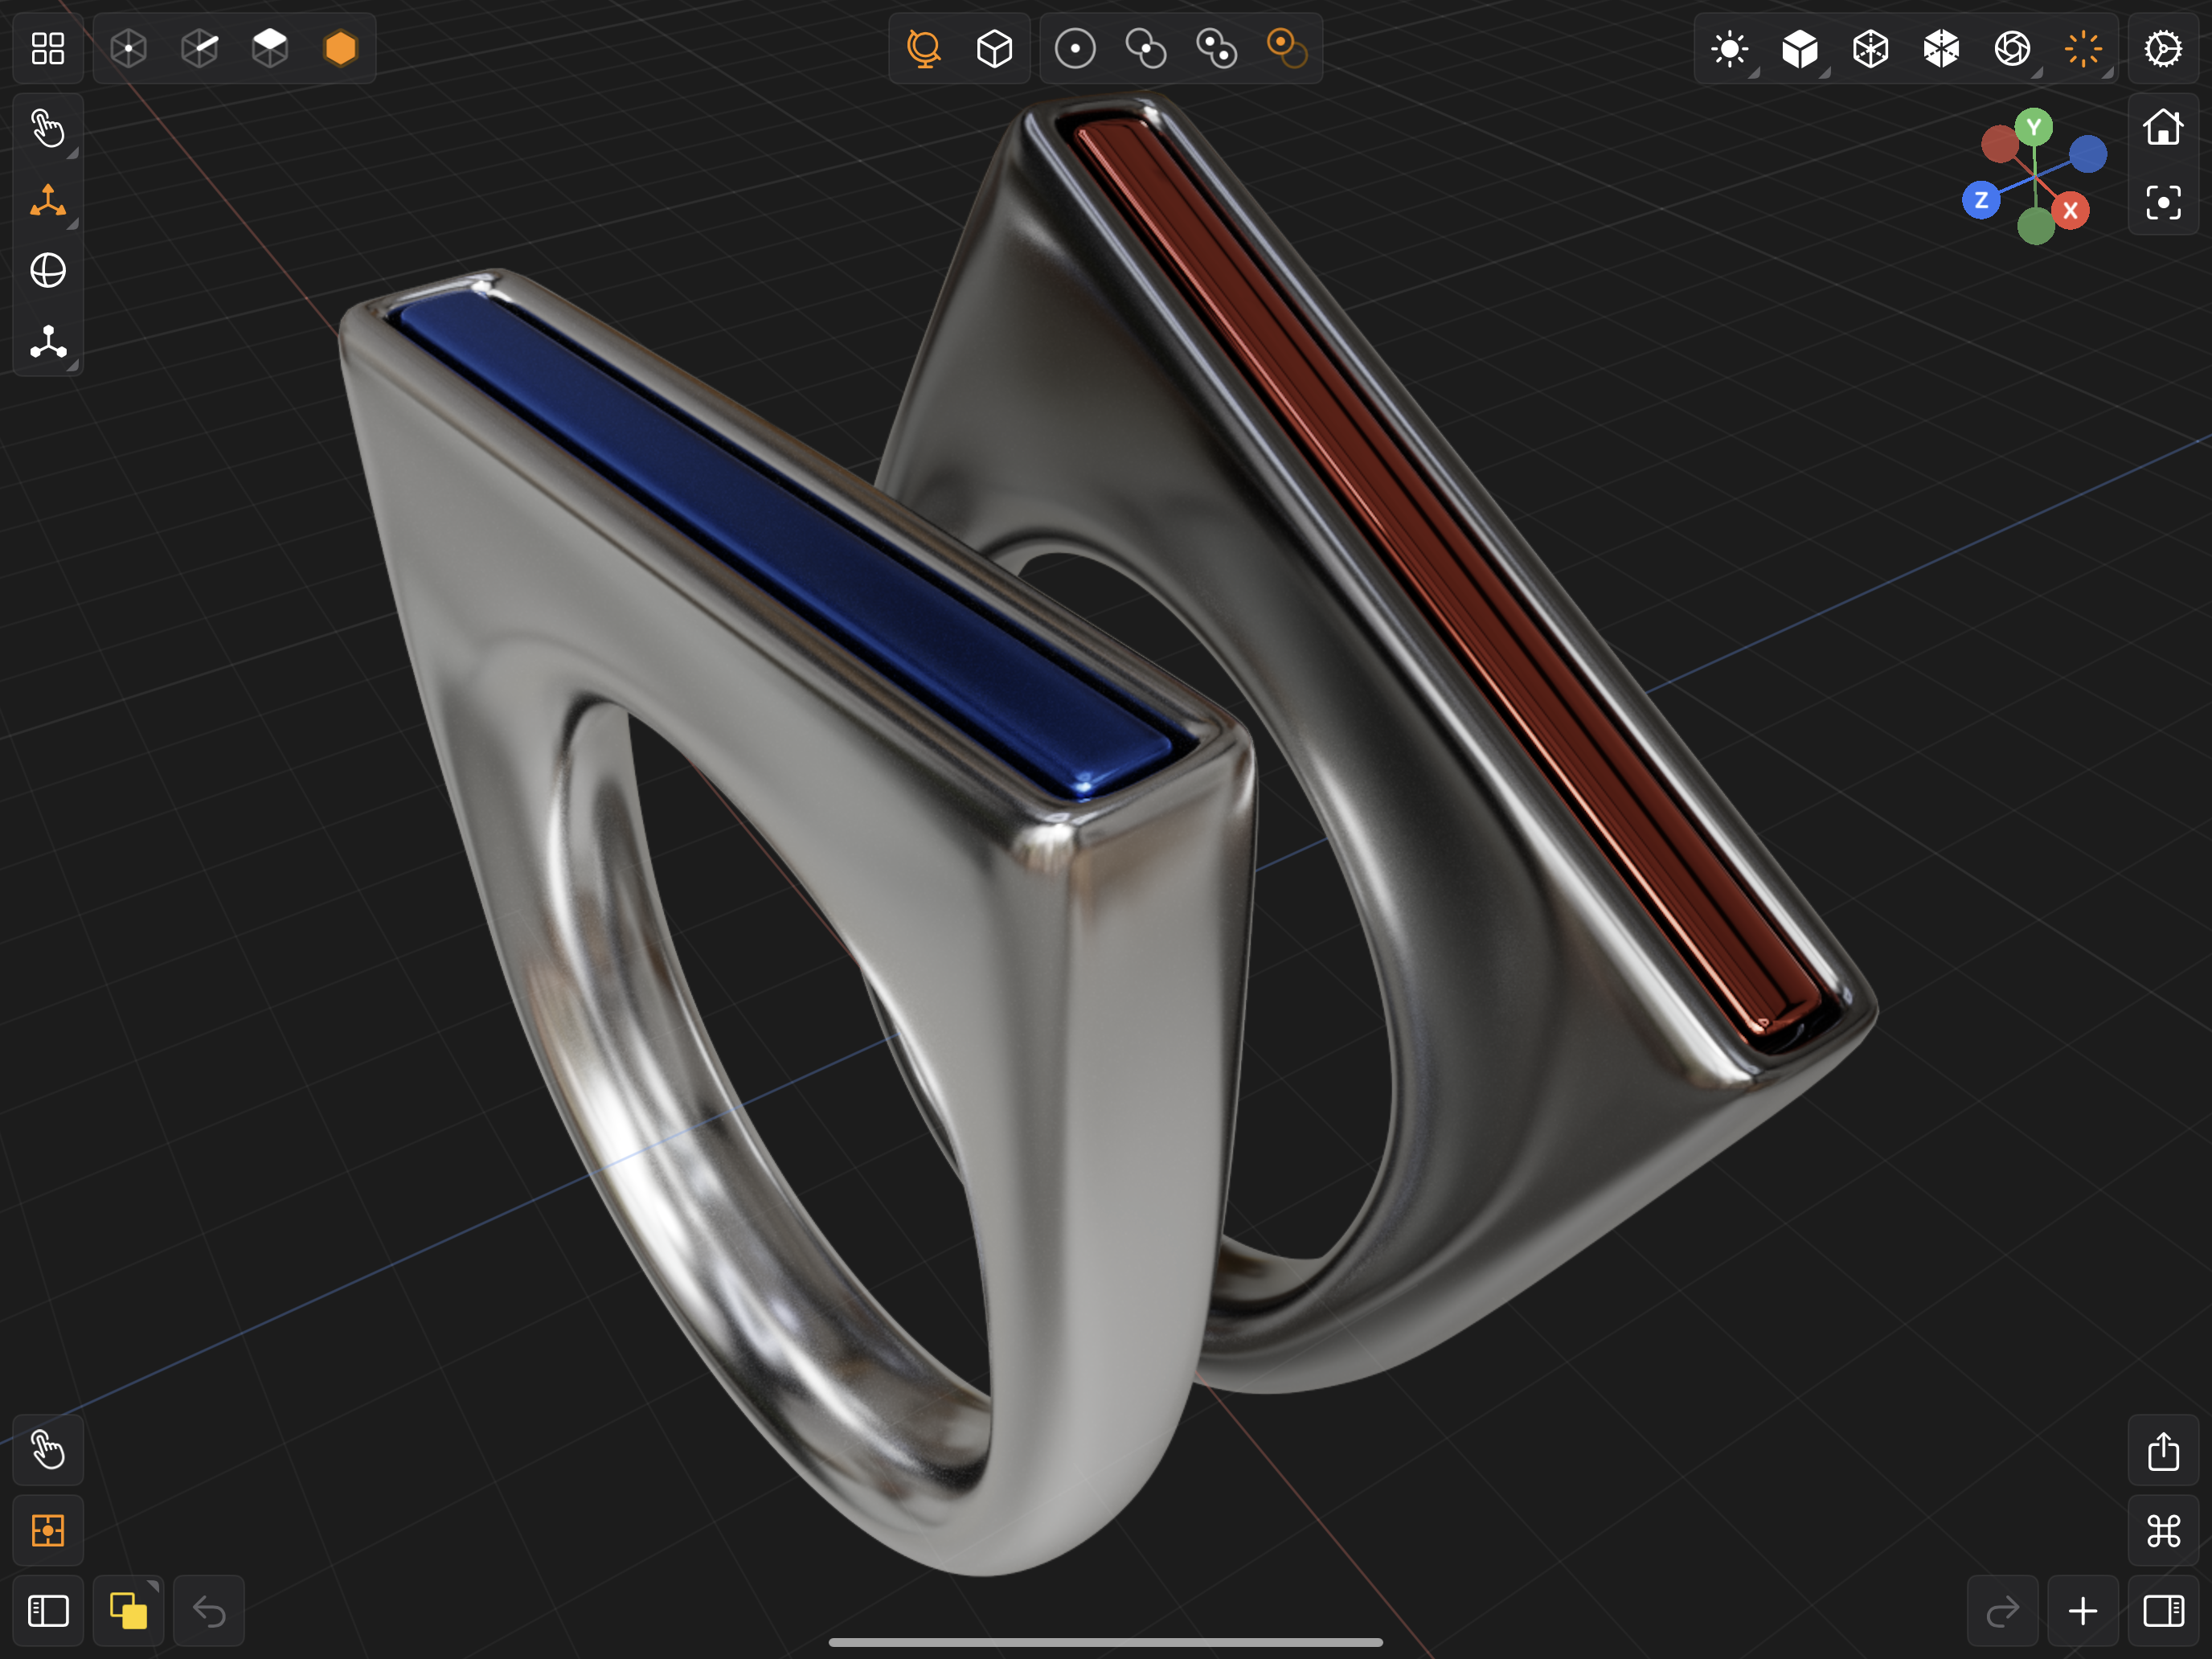Show the left sidebar panel
This screenshot has height=1659, width=2212.
point(48,1611)
